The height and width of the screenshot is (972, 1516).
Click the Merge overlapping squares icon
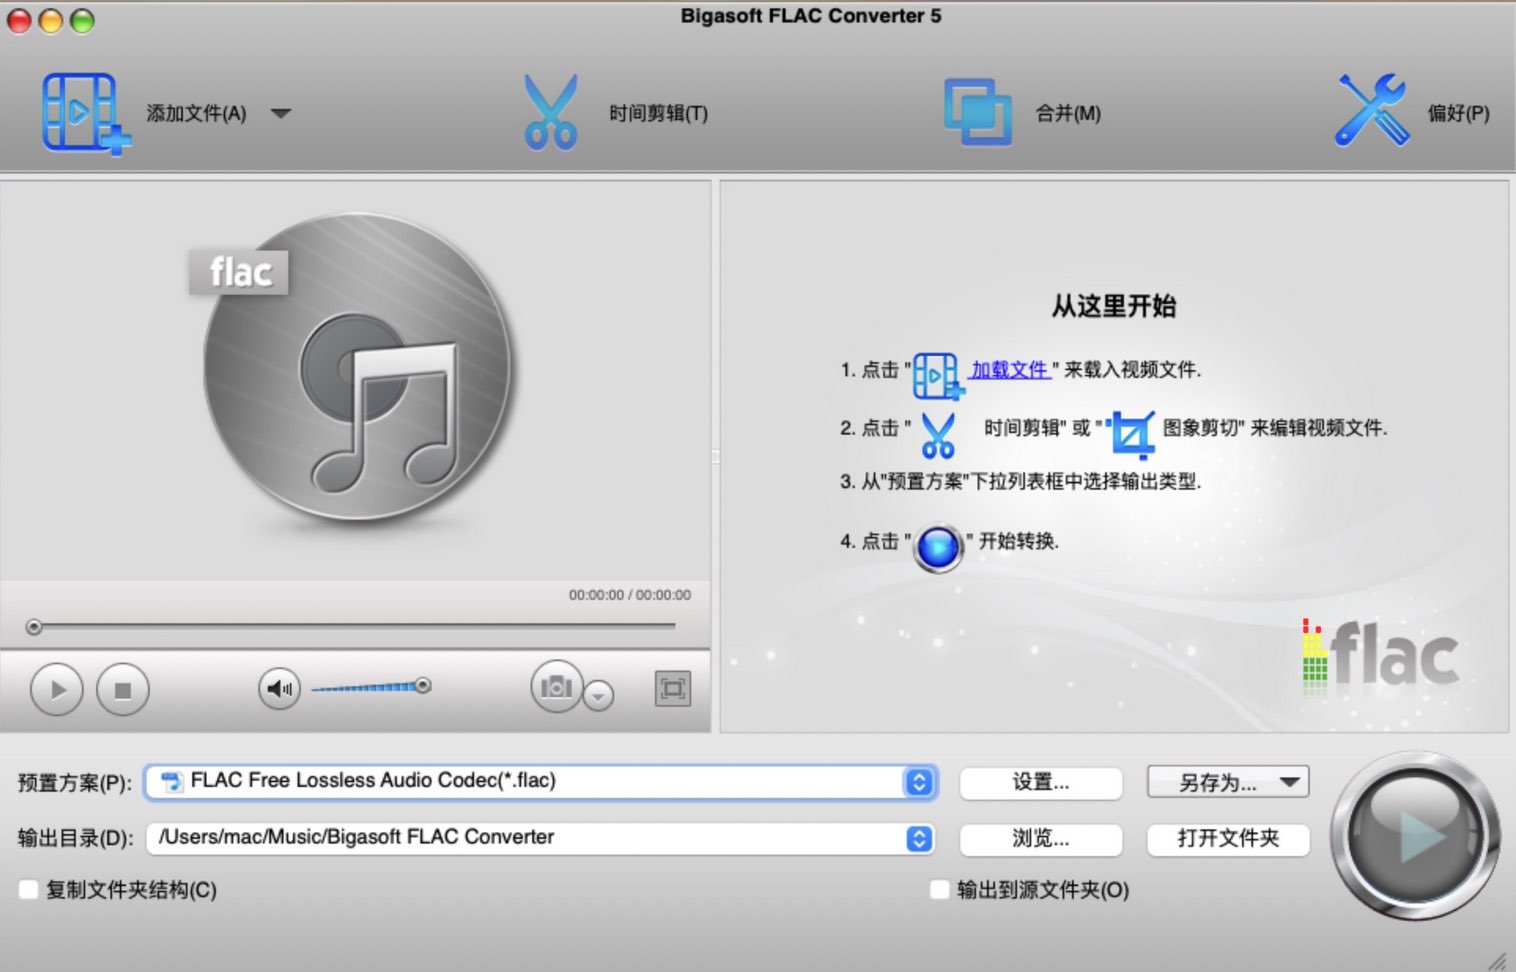point(977,112)
